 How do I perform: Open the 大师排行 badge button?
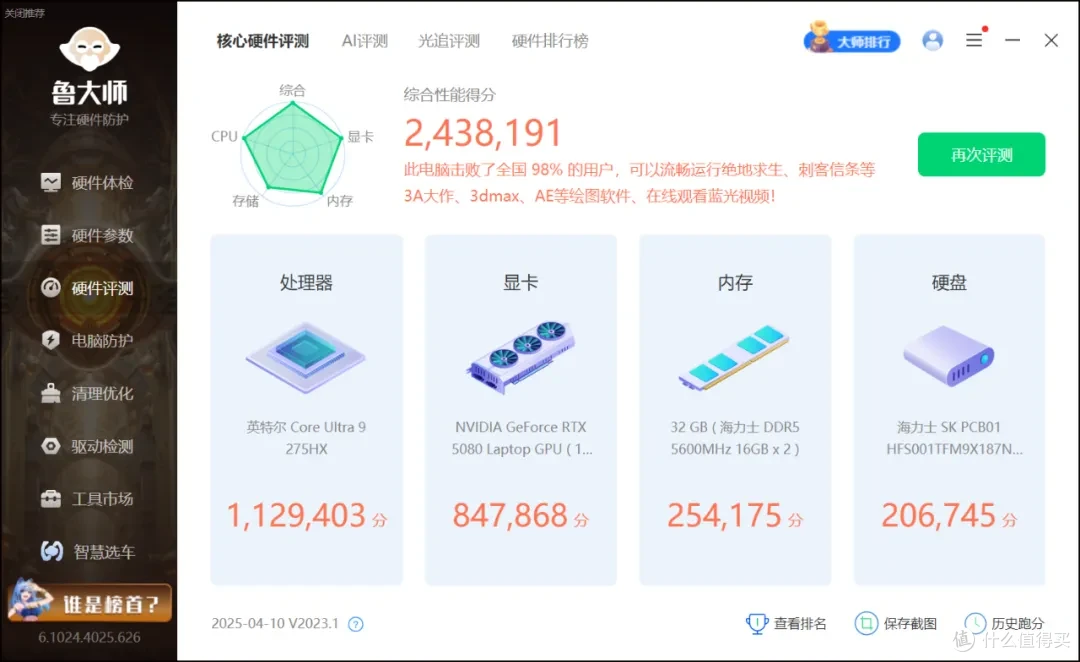pyautogui.click(x=852, y=40)
